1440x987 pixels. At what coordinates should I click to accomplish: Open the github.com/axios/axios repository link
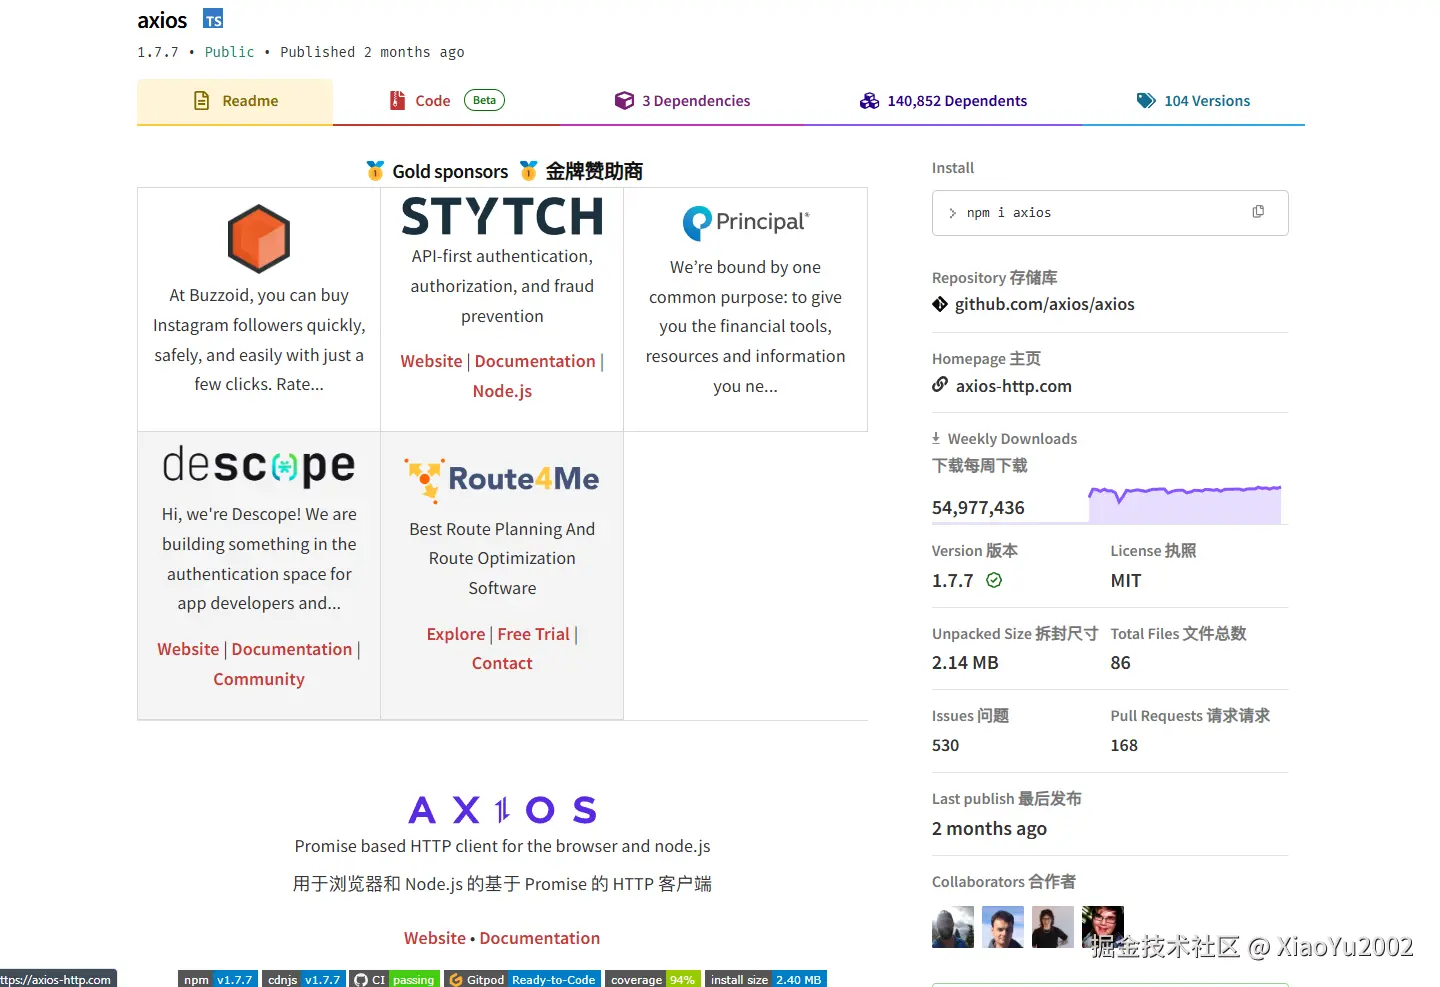(x=1044, y=304)
